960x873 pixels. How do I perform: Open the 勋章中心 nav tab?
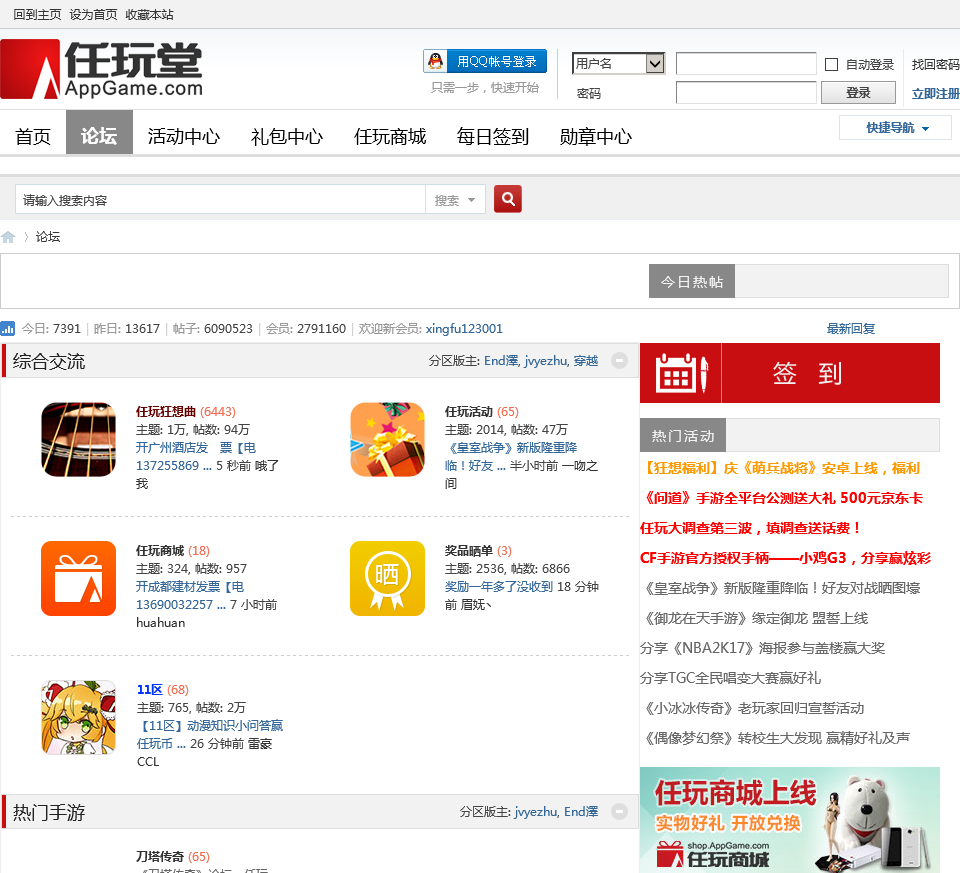(596, 136)
